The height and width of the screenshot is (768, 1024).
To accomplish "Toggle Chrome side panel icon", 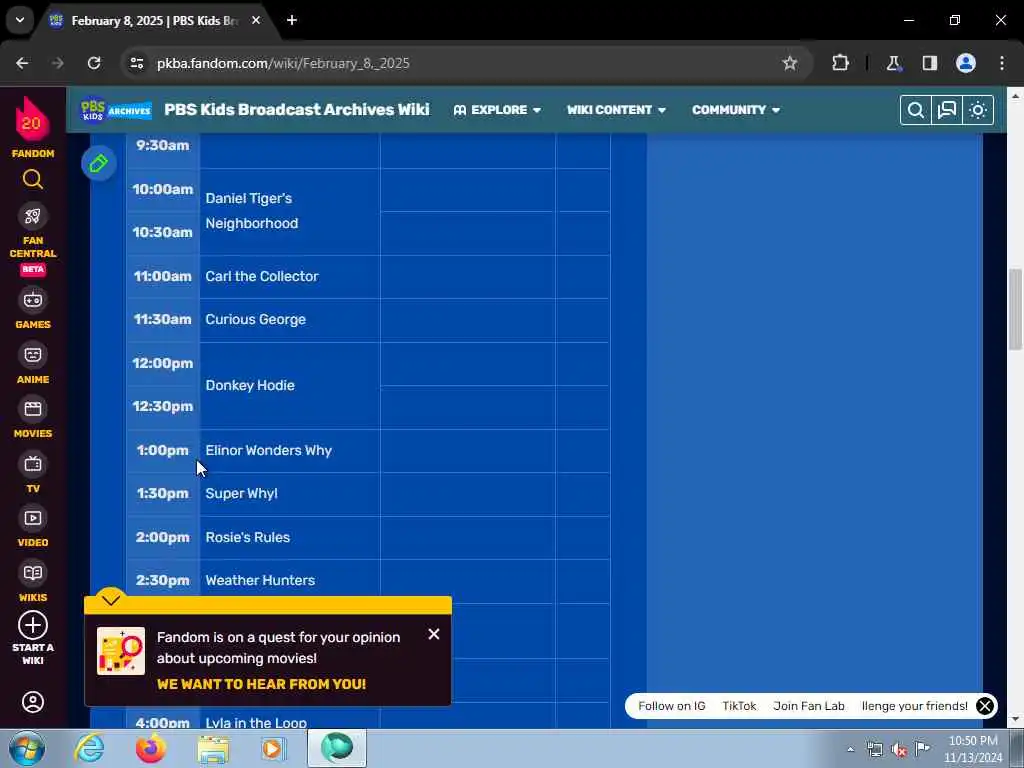I will [x=929, y=63].
